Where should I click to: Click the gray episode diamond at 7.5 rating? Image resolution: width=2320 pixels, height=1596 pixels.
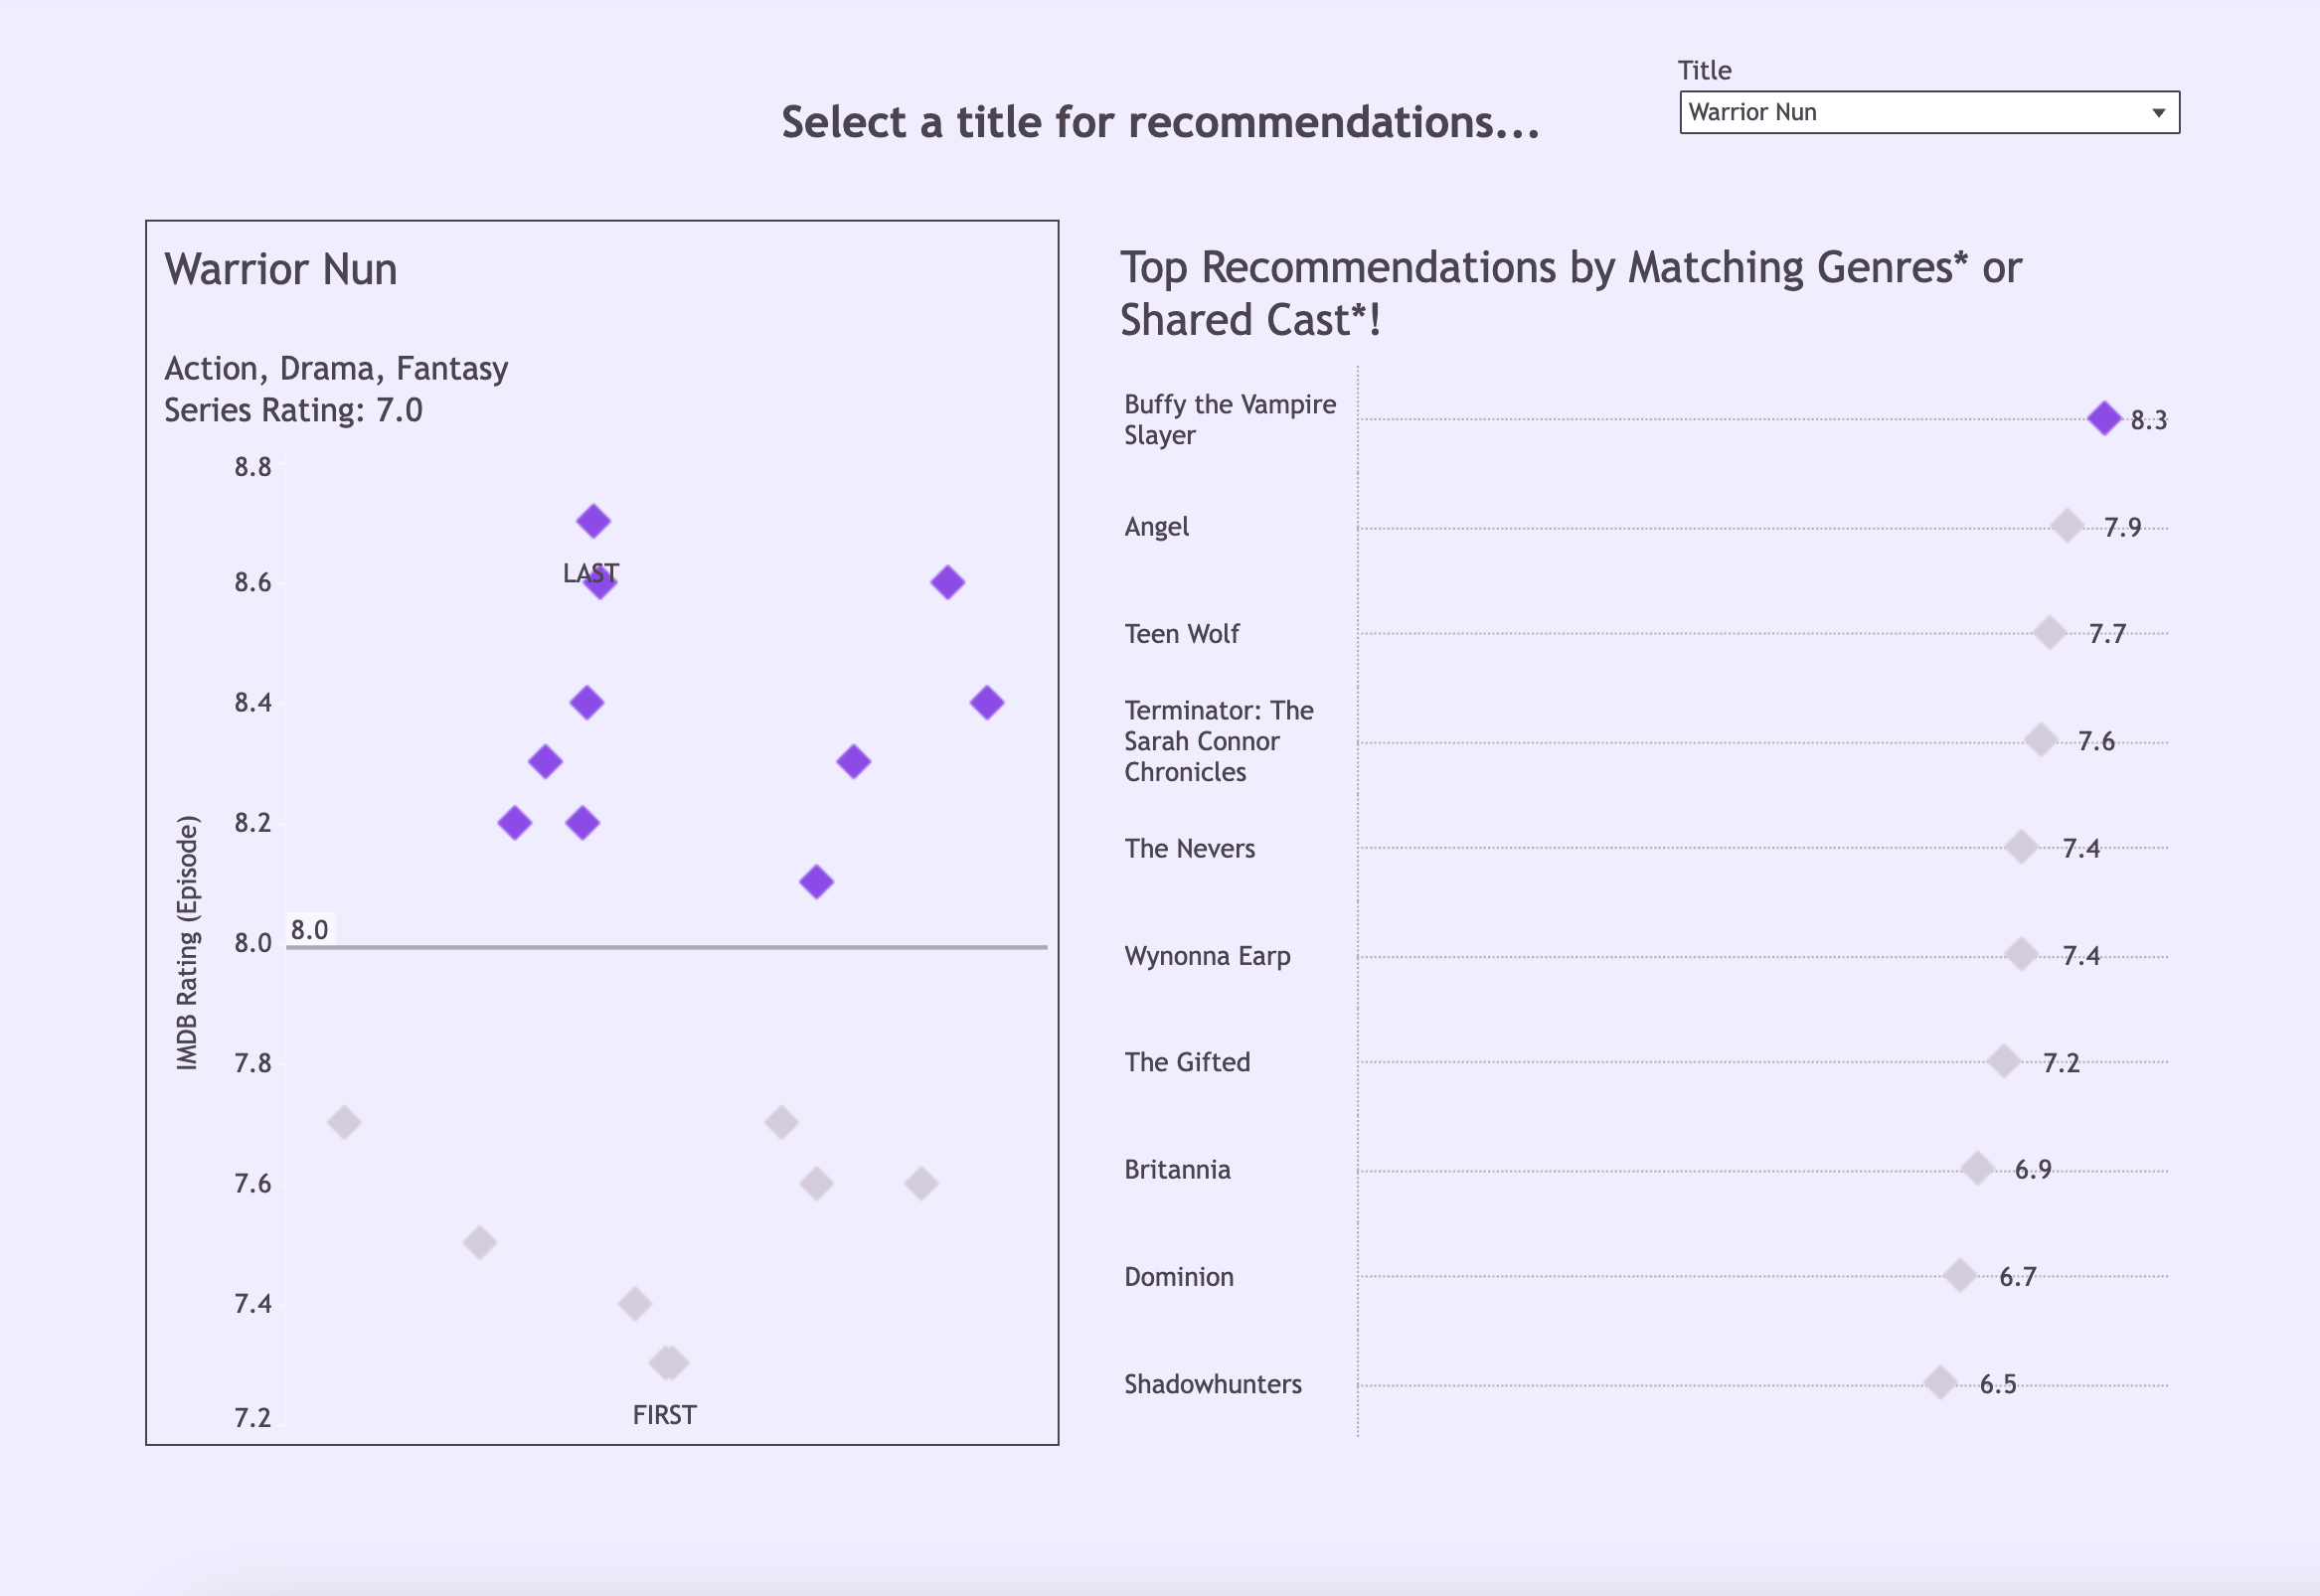tap(479, 1243)
